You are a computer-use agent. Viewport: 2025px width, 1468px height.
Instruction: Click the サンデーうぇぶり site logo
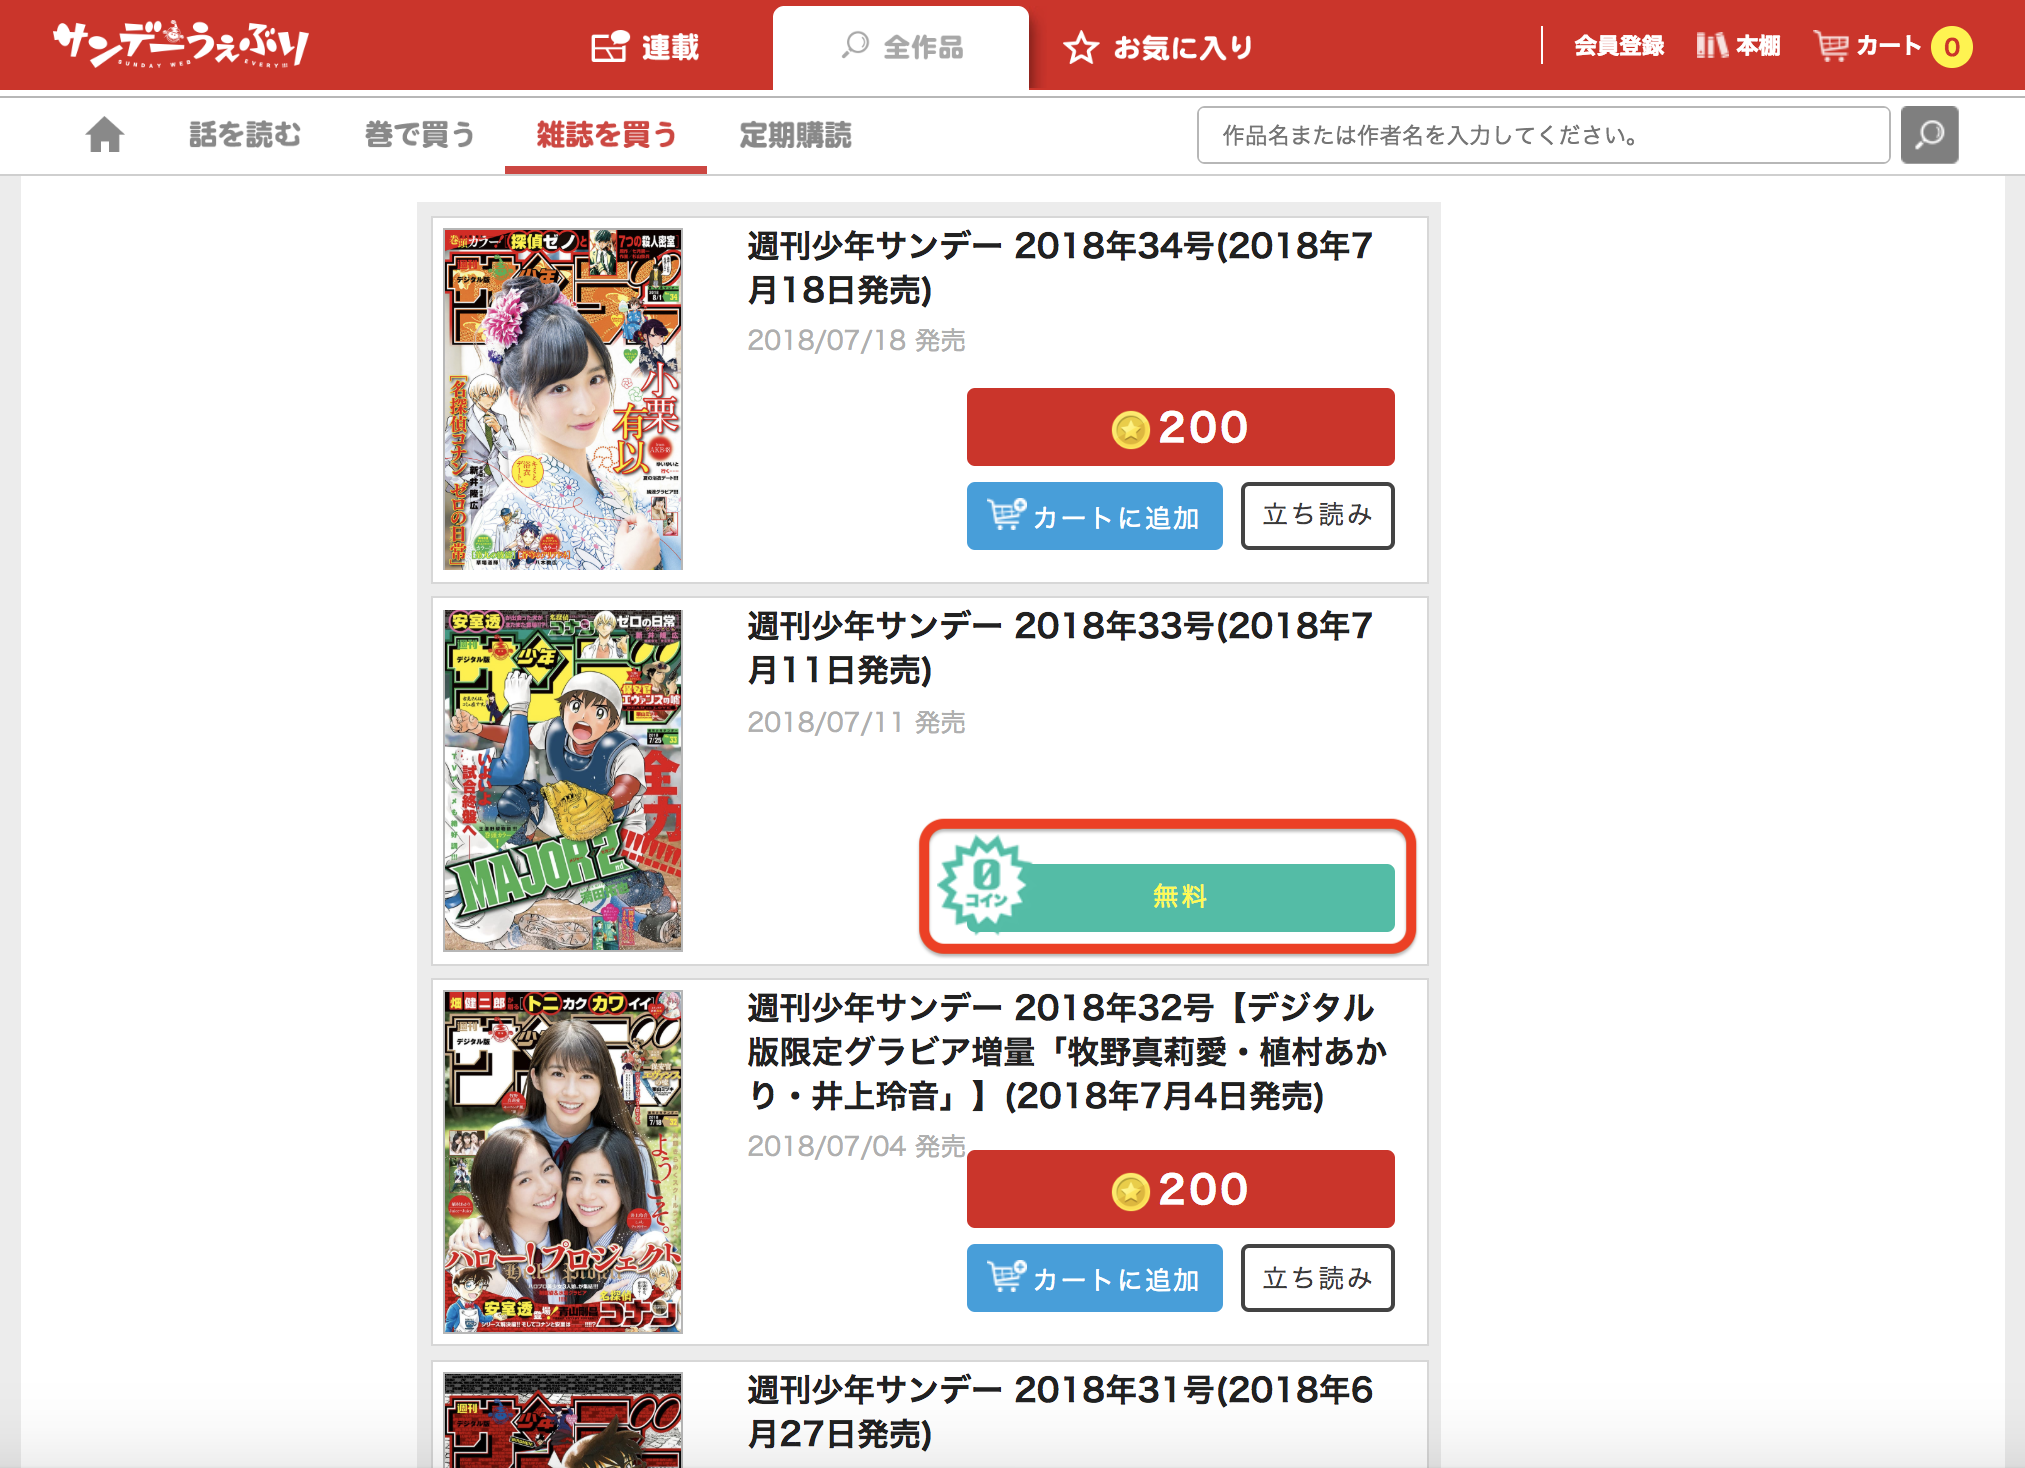181,44
